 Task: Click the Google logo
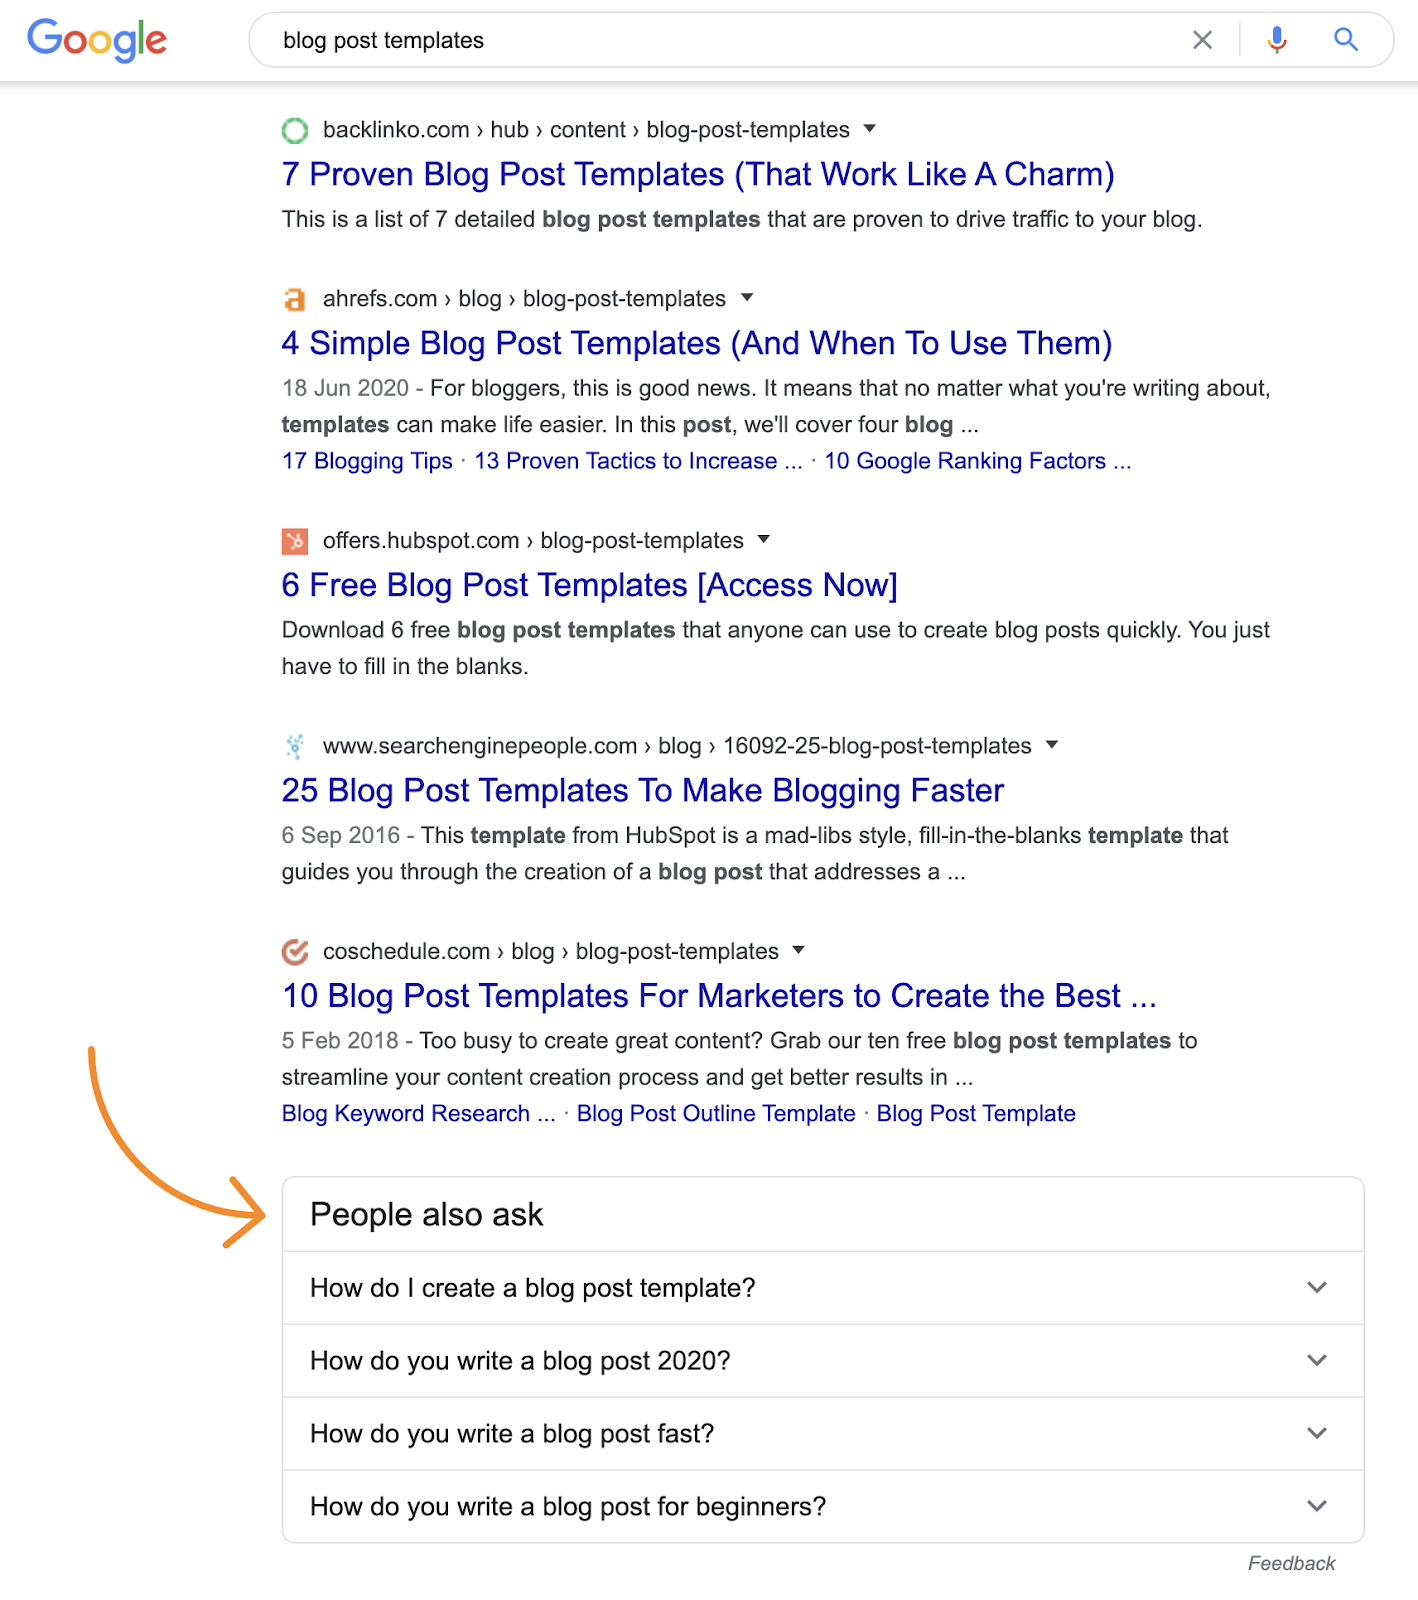[97, 40]
